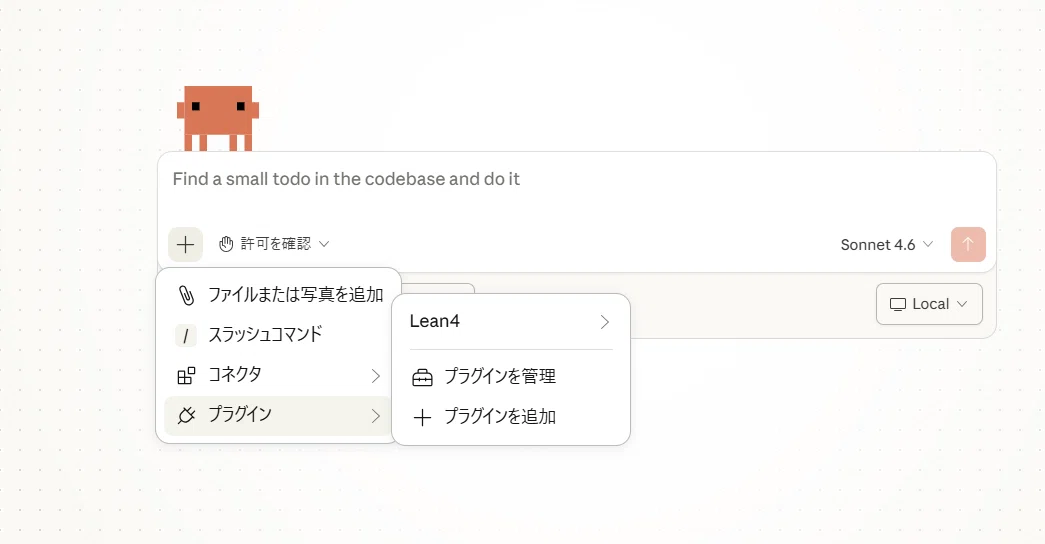This screenshot has height=544, width=1045.
Task: Click the slash command icon
Action: tap(186, 335)
